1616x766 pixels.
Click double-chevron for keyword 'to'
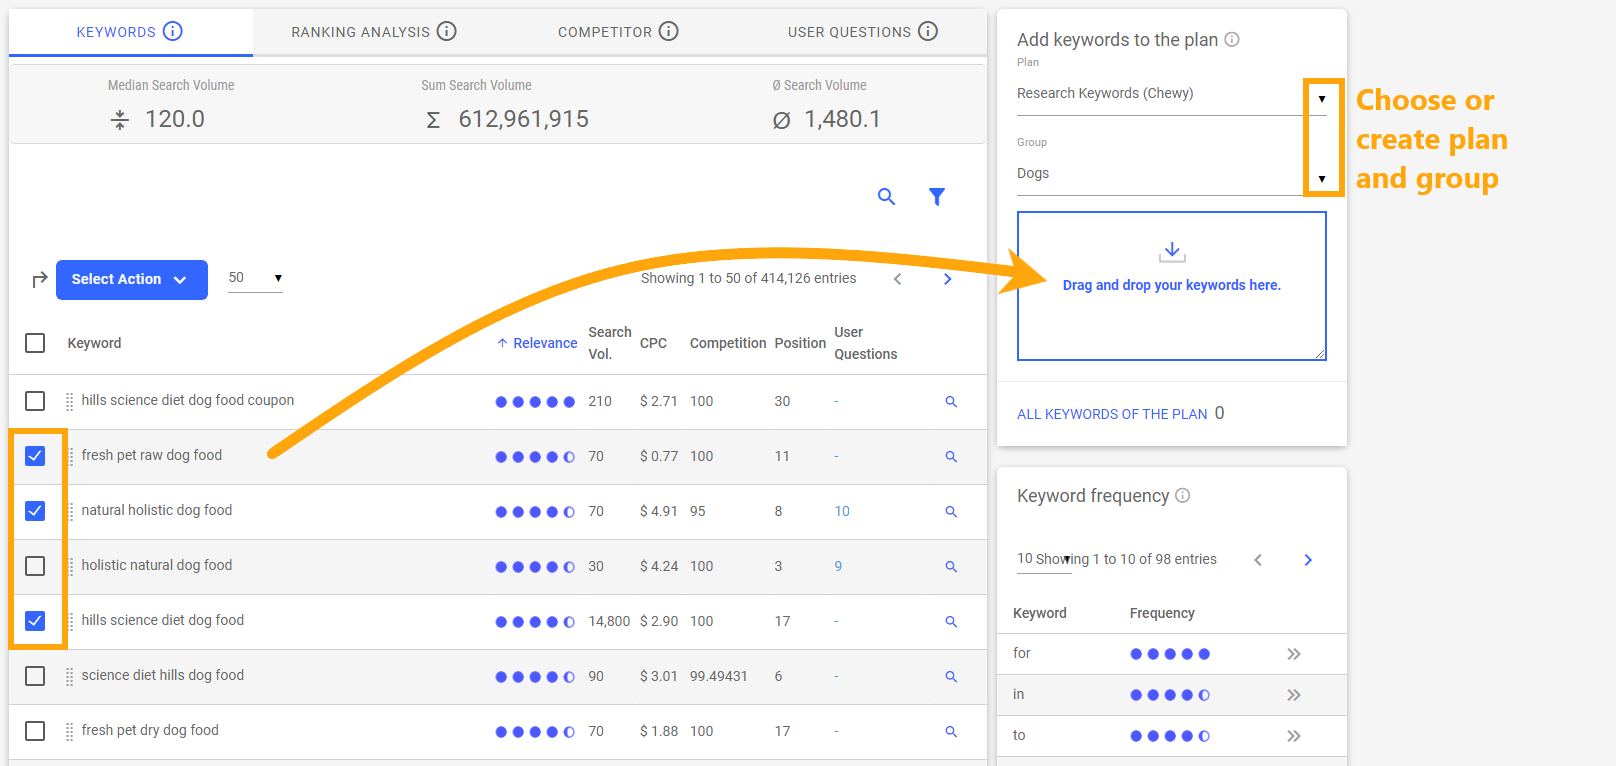pyautogui.click(x=1294, y=736)
